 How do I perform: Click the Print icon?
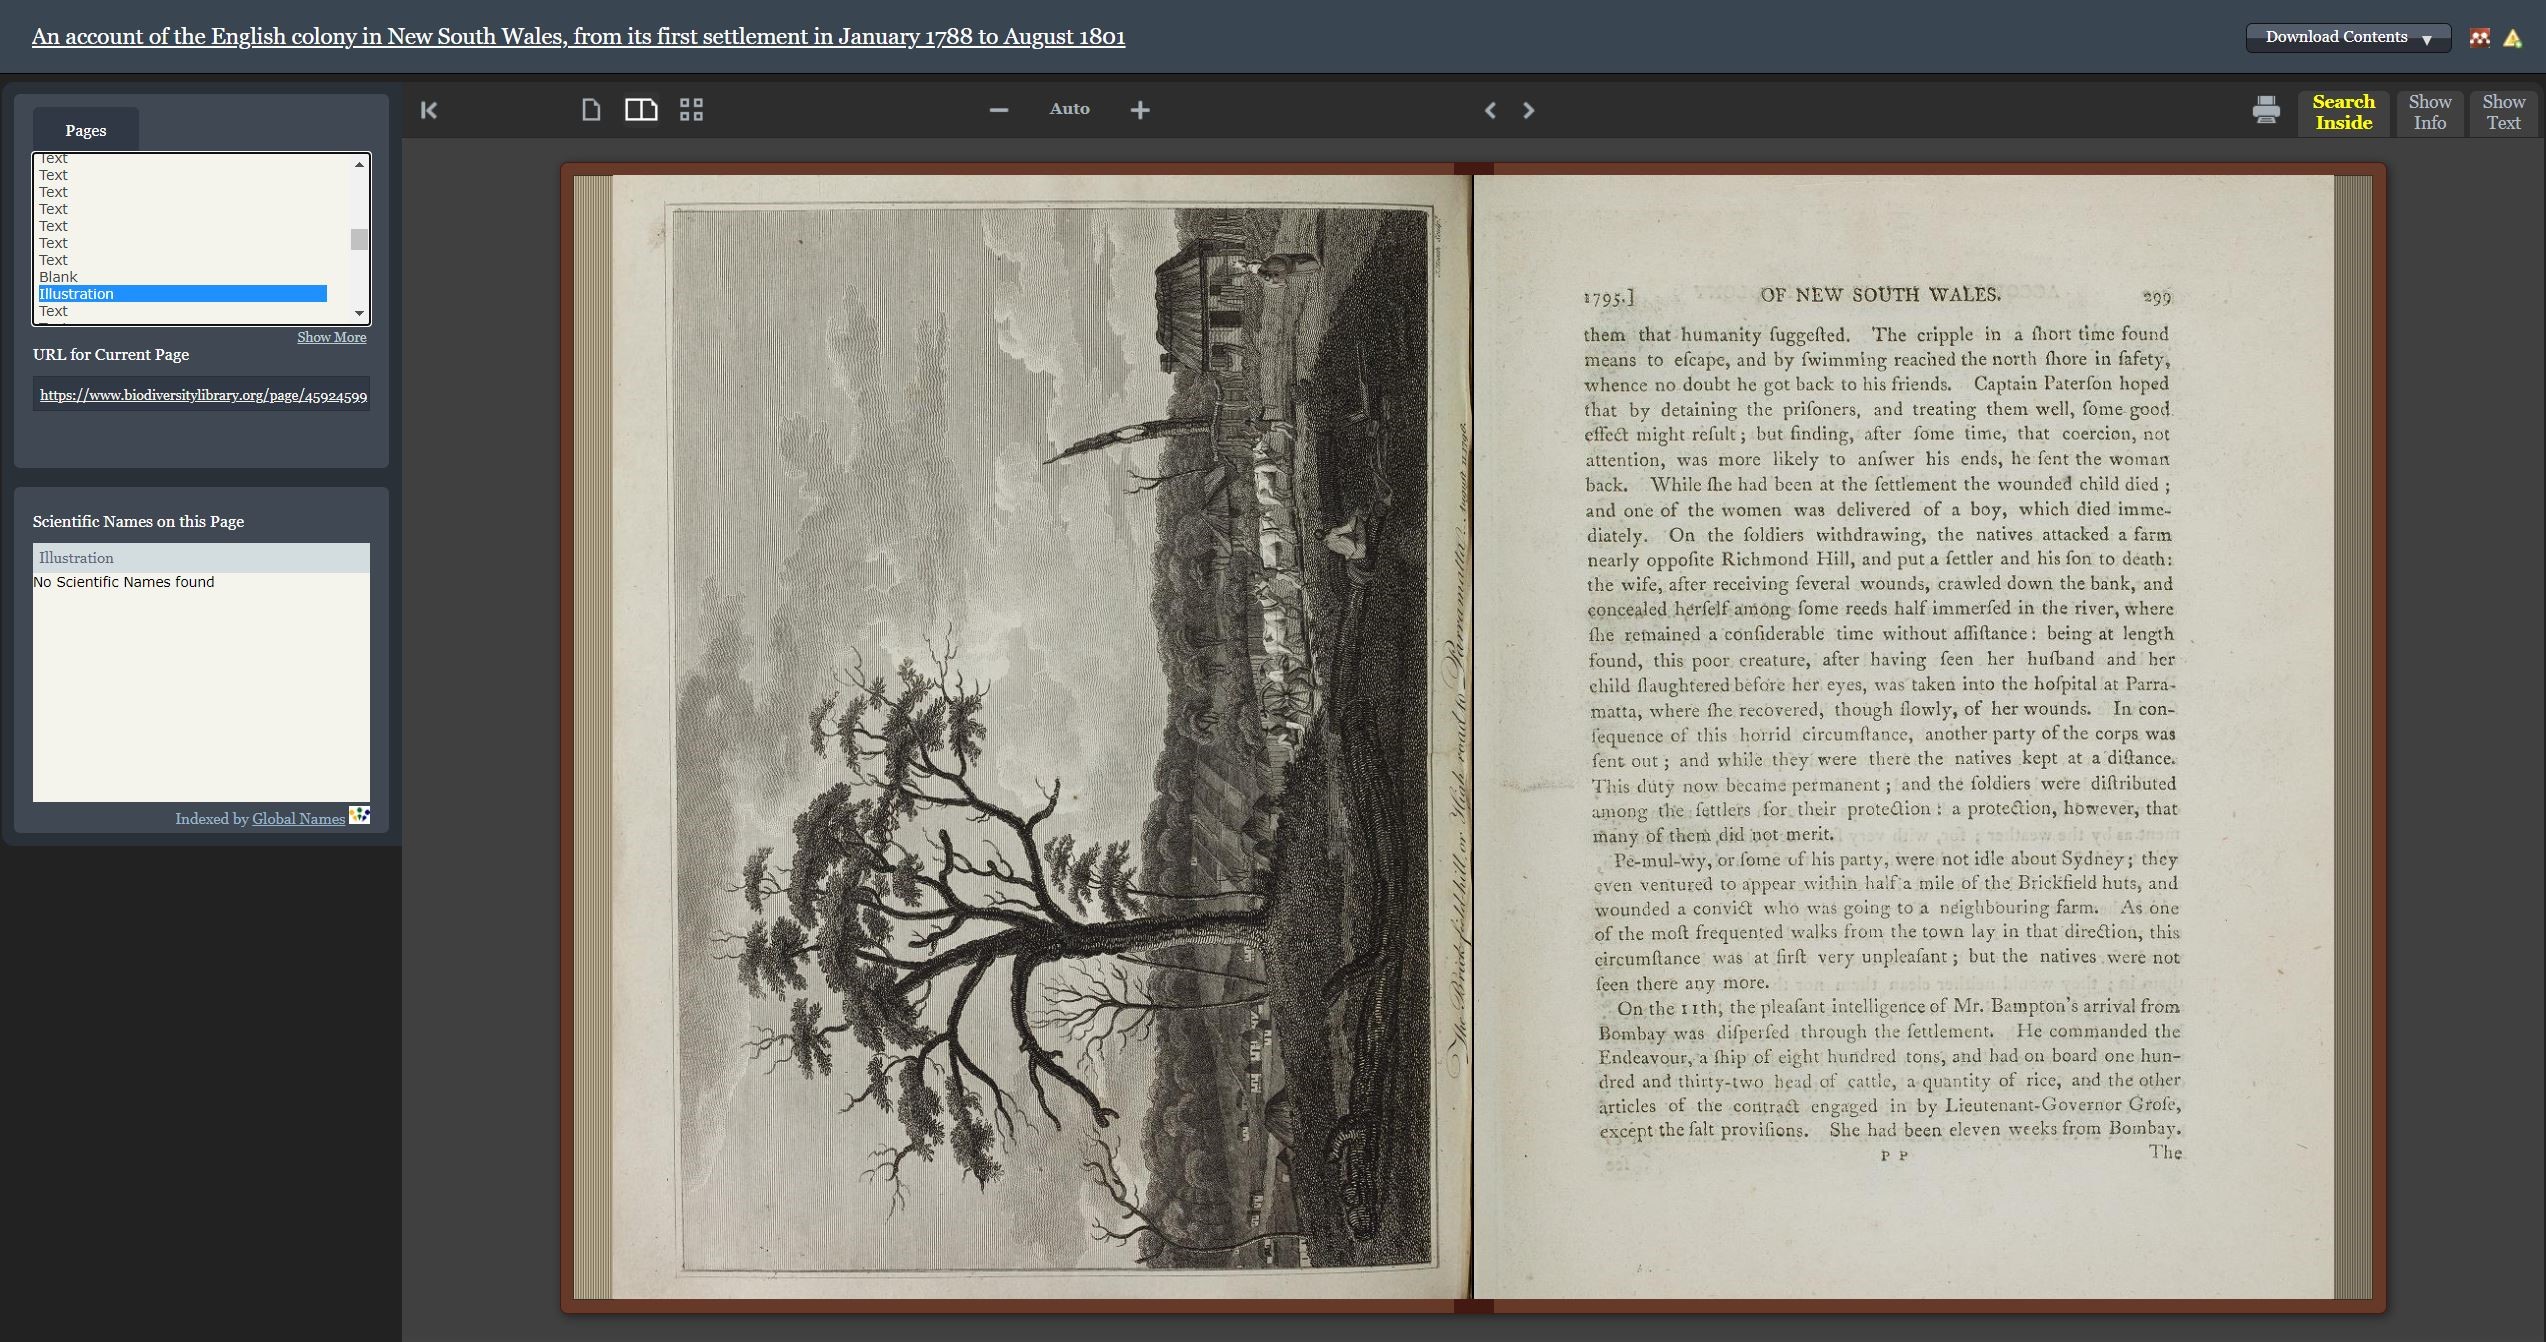pyautogui.click(x=2266, y=110)
